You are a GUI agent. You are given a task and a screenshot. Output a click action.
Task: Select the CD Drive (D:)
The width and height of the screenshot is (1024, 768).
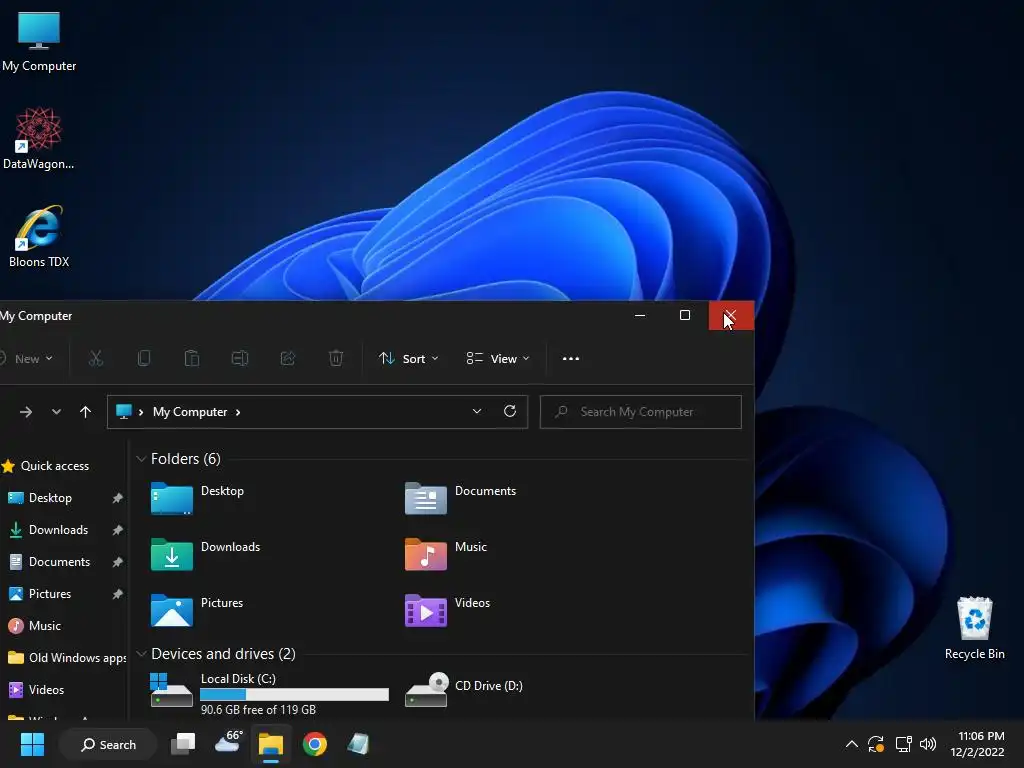click(x=464, y=690)
